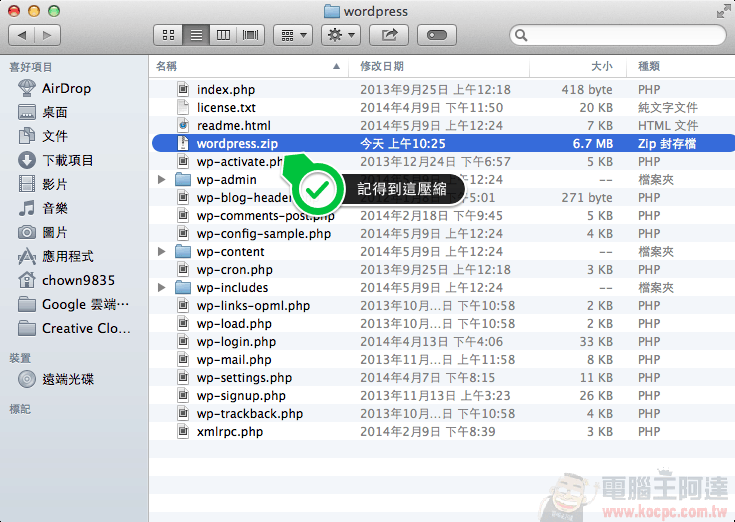Click the xmlrpc.php file icon
Image resolution: width=735 pixels, height=522 pixels.
click(x=183, y=432)
